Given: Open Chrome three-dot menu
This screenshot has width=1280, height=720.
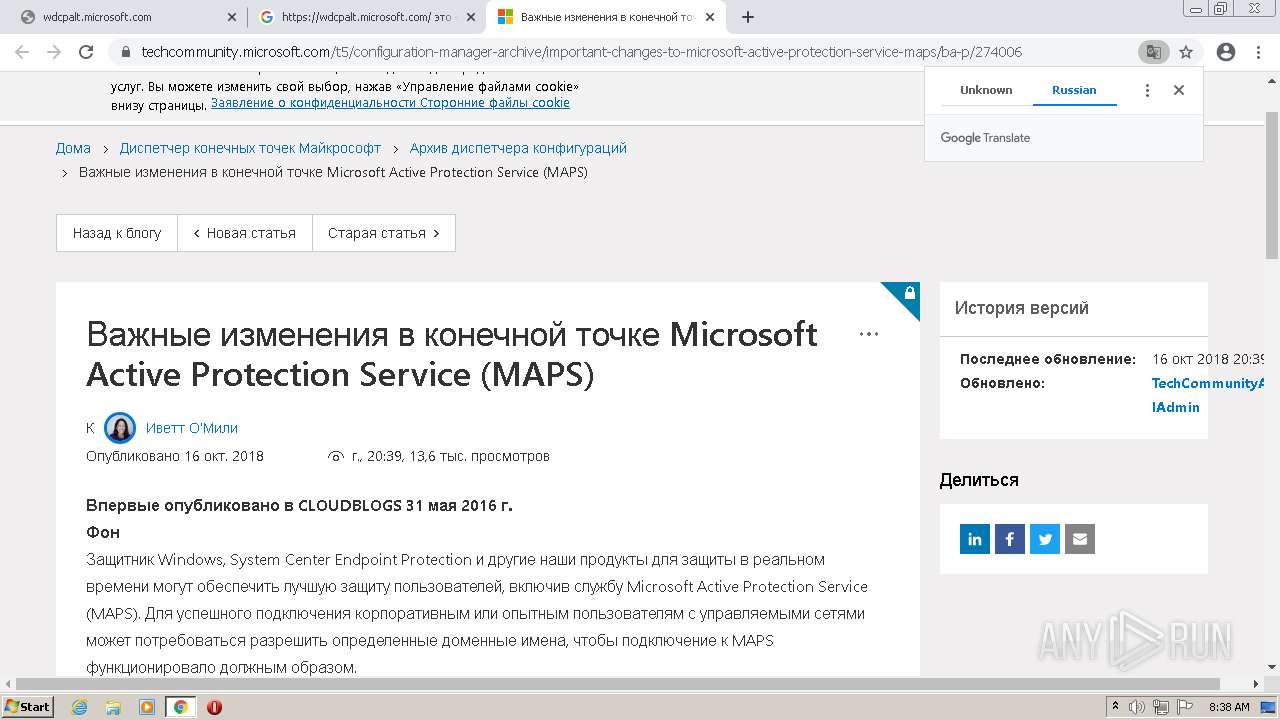Looking at the screenshot, I should click(x=1258, y=52).
